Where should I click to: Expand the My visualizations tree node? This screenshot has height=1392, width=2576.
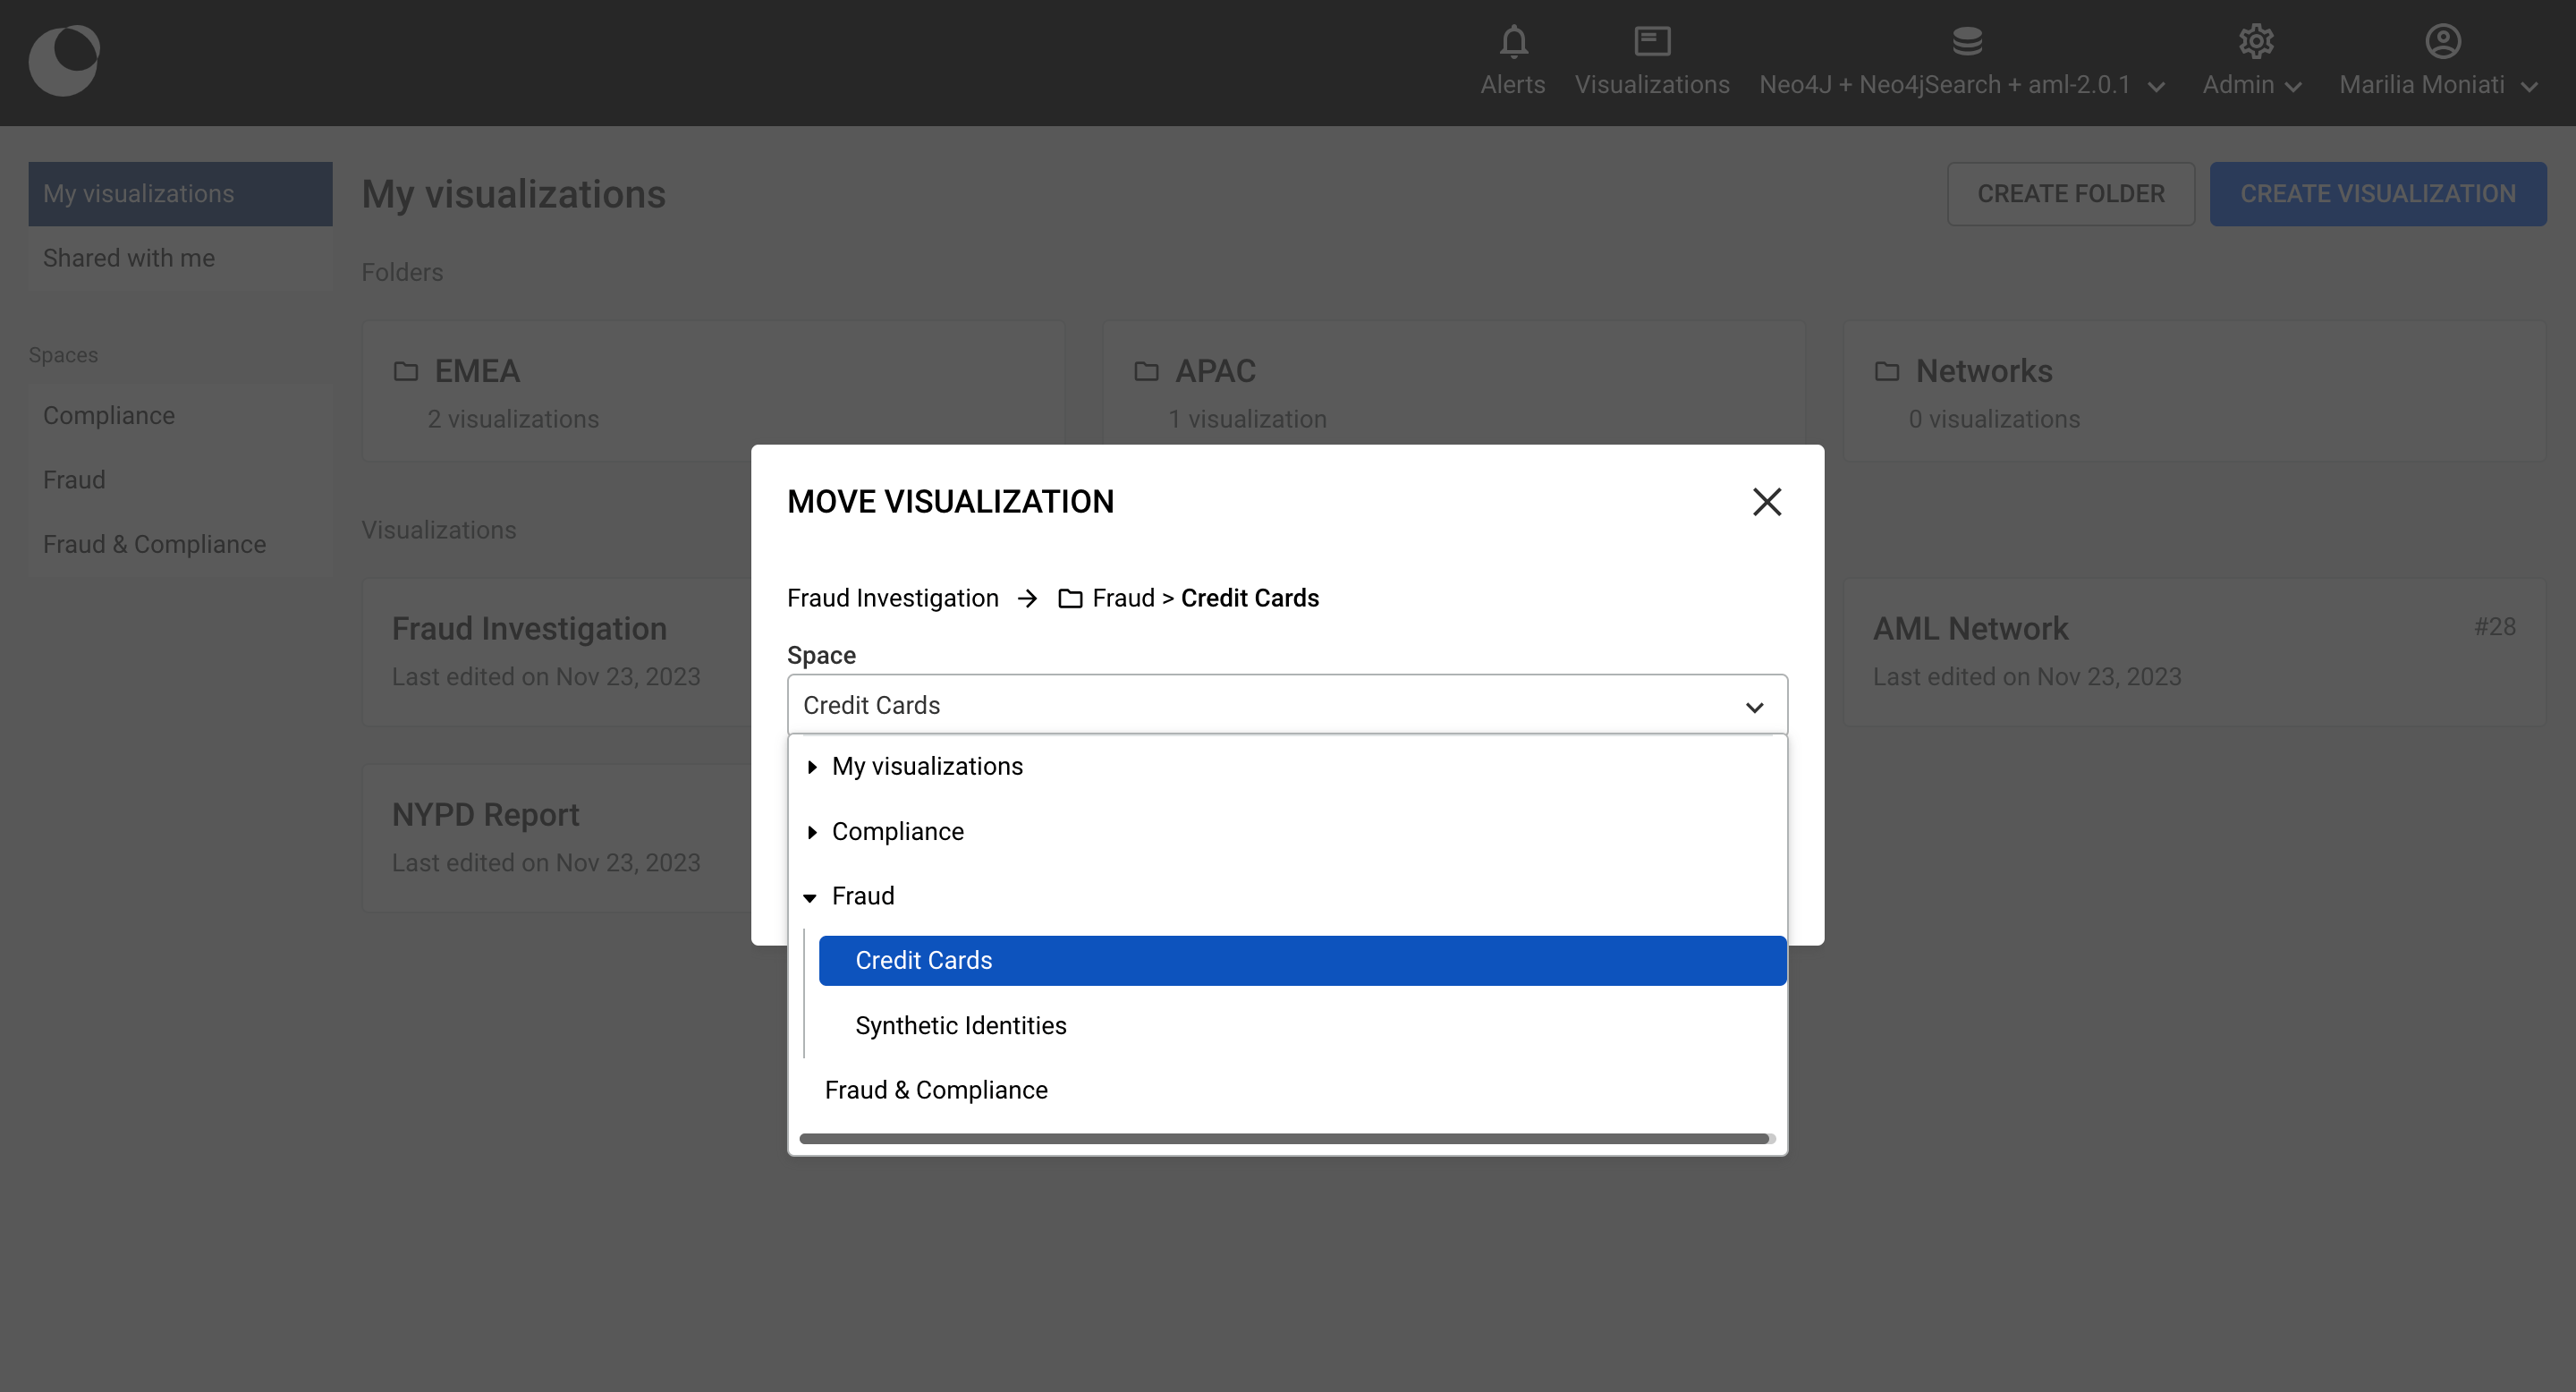[x=812, y=767]
